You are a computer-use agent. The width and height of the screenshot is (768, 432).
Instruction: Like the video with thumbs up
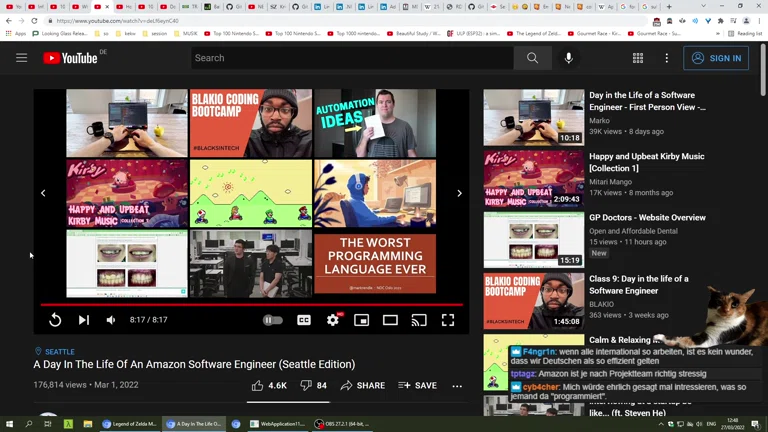(x=269, y=386)
